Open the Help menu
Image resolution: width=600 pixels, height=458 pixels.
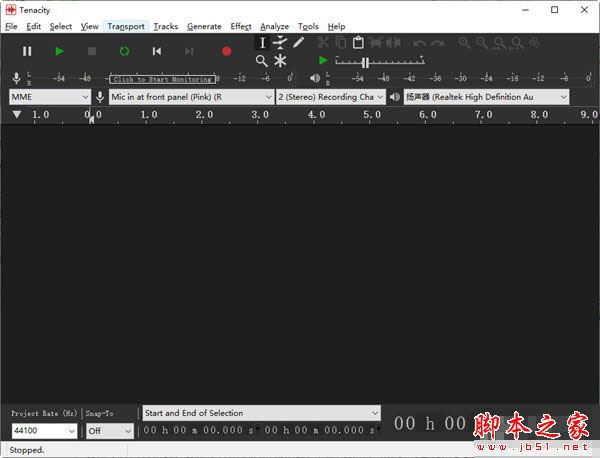pyautogui.click(x=336, y=26)
